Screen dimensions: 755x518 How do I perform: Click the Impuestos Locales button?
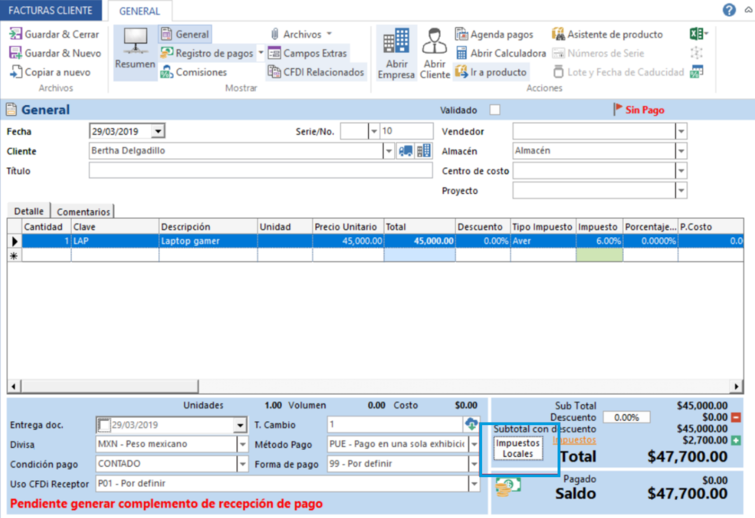(518, 448)
